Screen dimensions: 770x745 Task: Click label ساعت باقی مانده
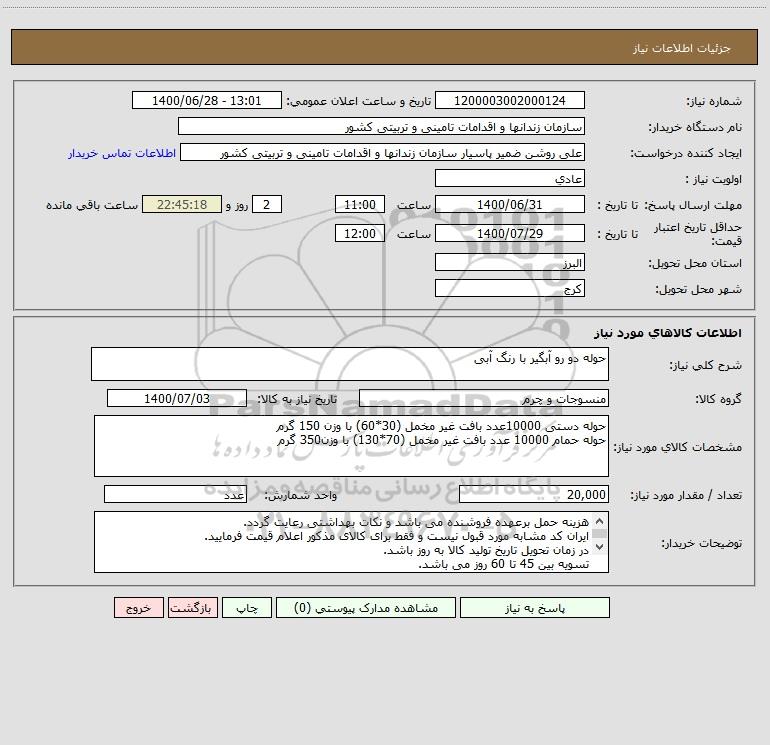click(x=92, y=205)
